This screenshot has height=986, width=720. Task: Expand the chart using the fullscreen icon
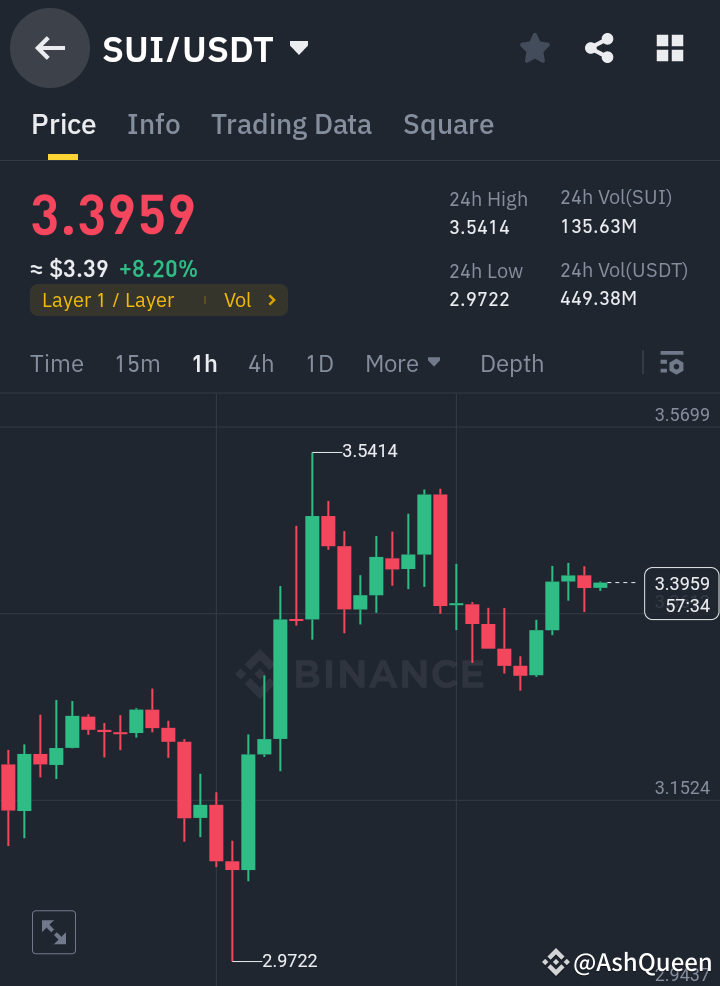click(x=53, y=932)
